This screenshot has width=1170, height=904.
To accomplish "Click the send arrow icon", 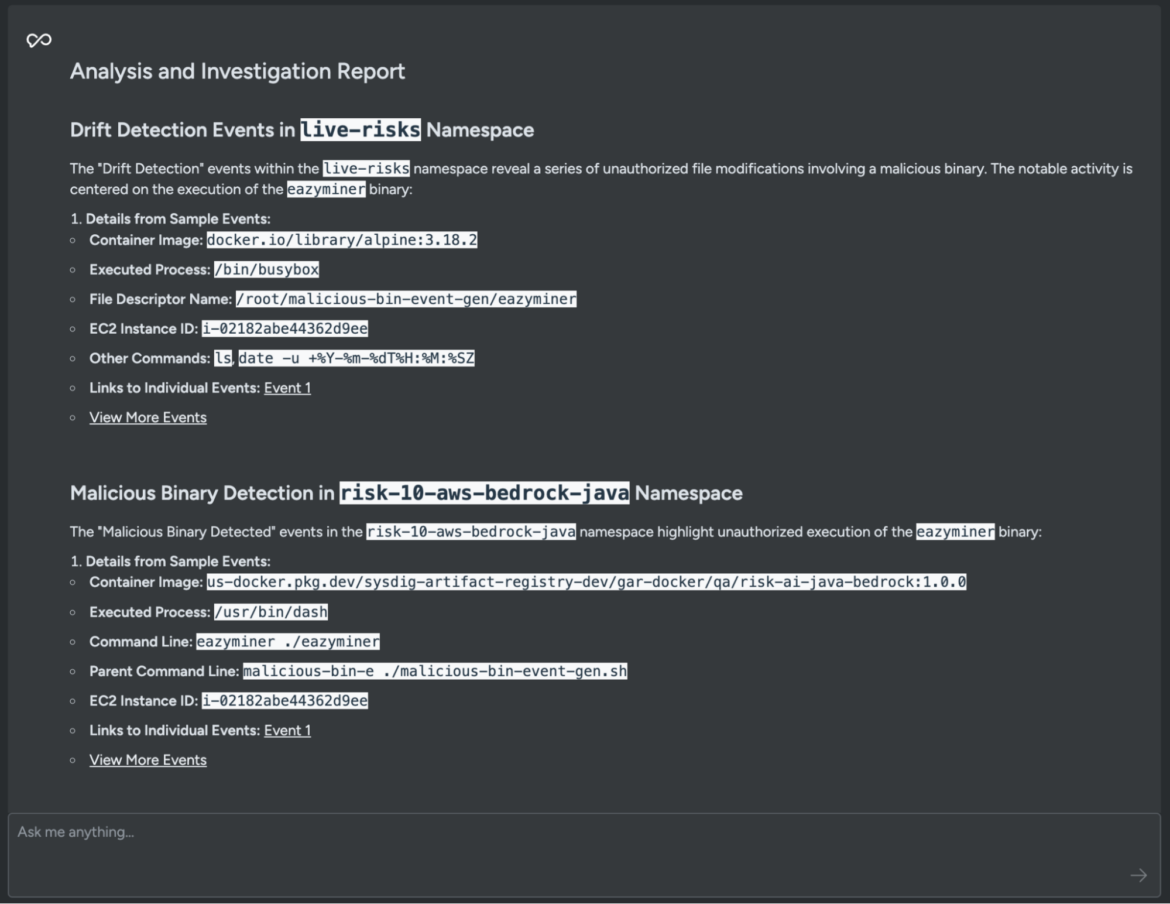I will click(x=1139, y=875).
